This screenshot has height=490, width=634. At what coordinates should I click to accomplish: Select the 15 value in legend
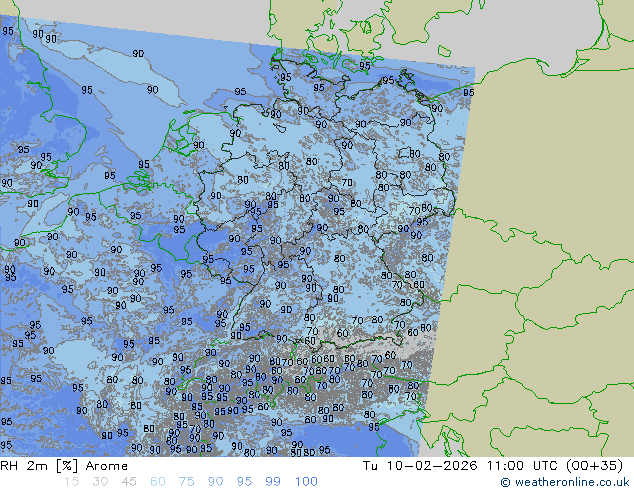(70, 482)
